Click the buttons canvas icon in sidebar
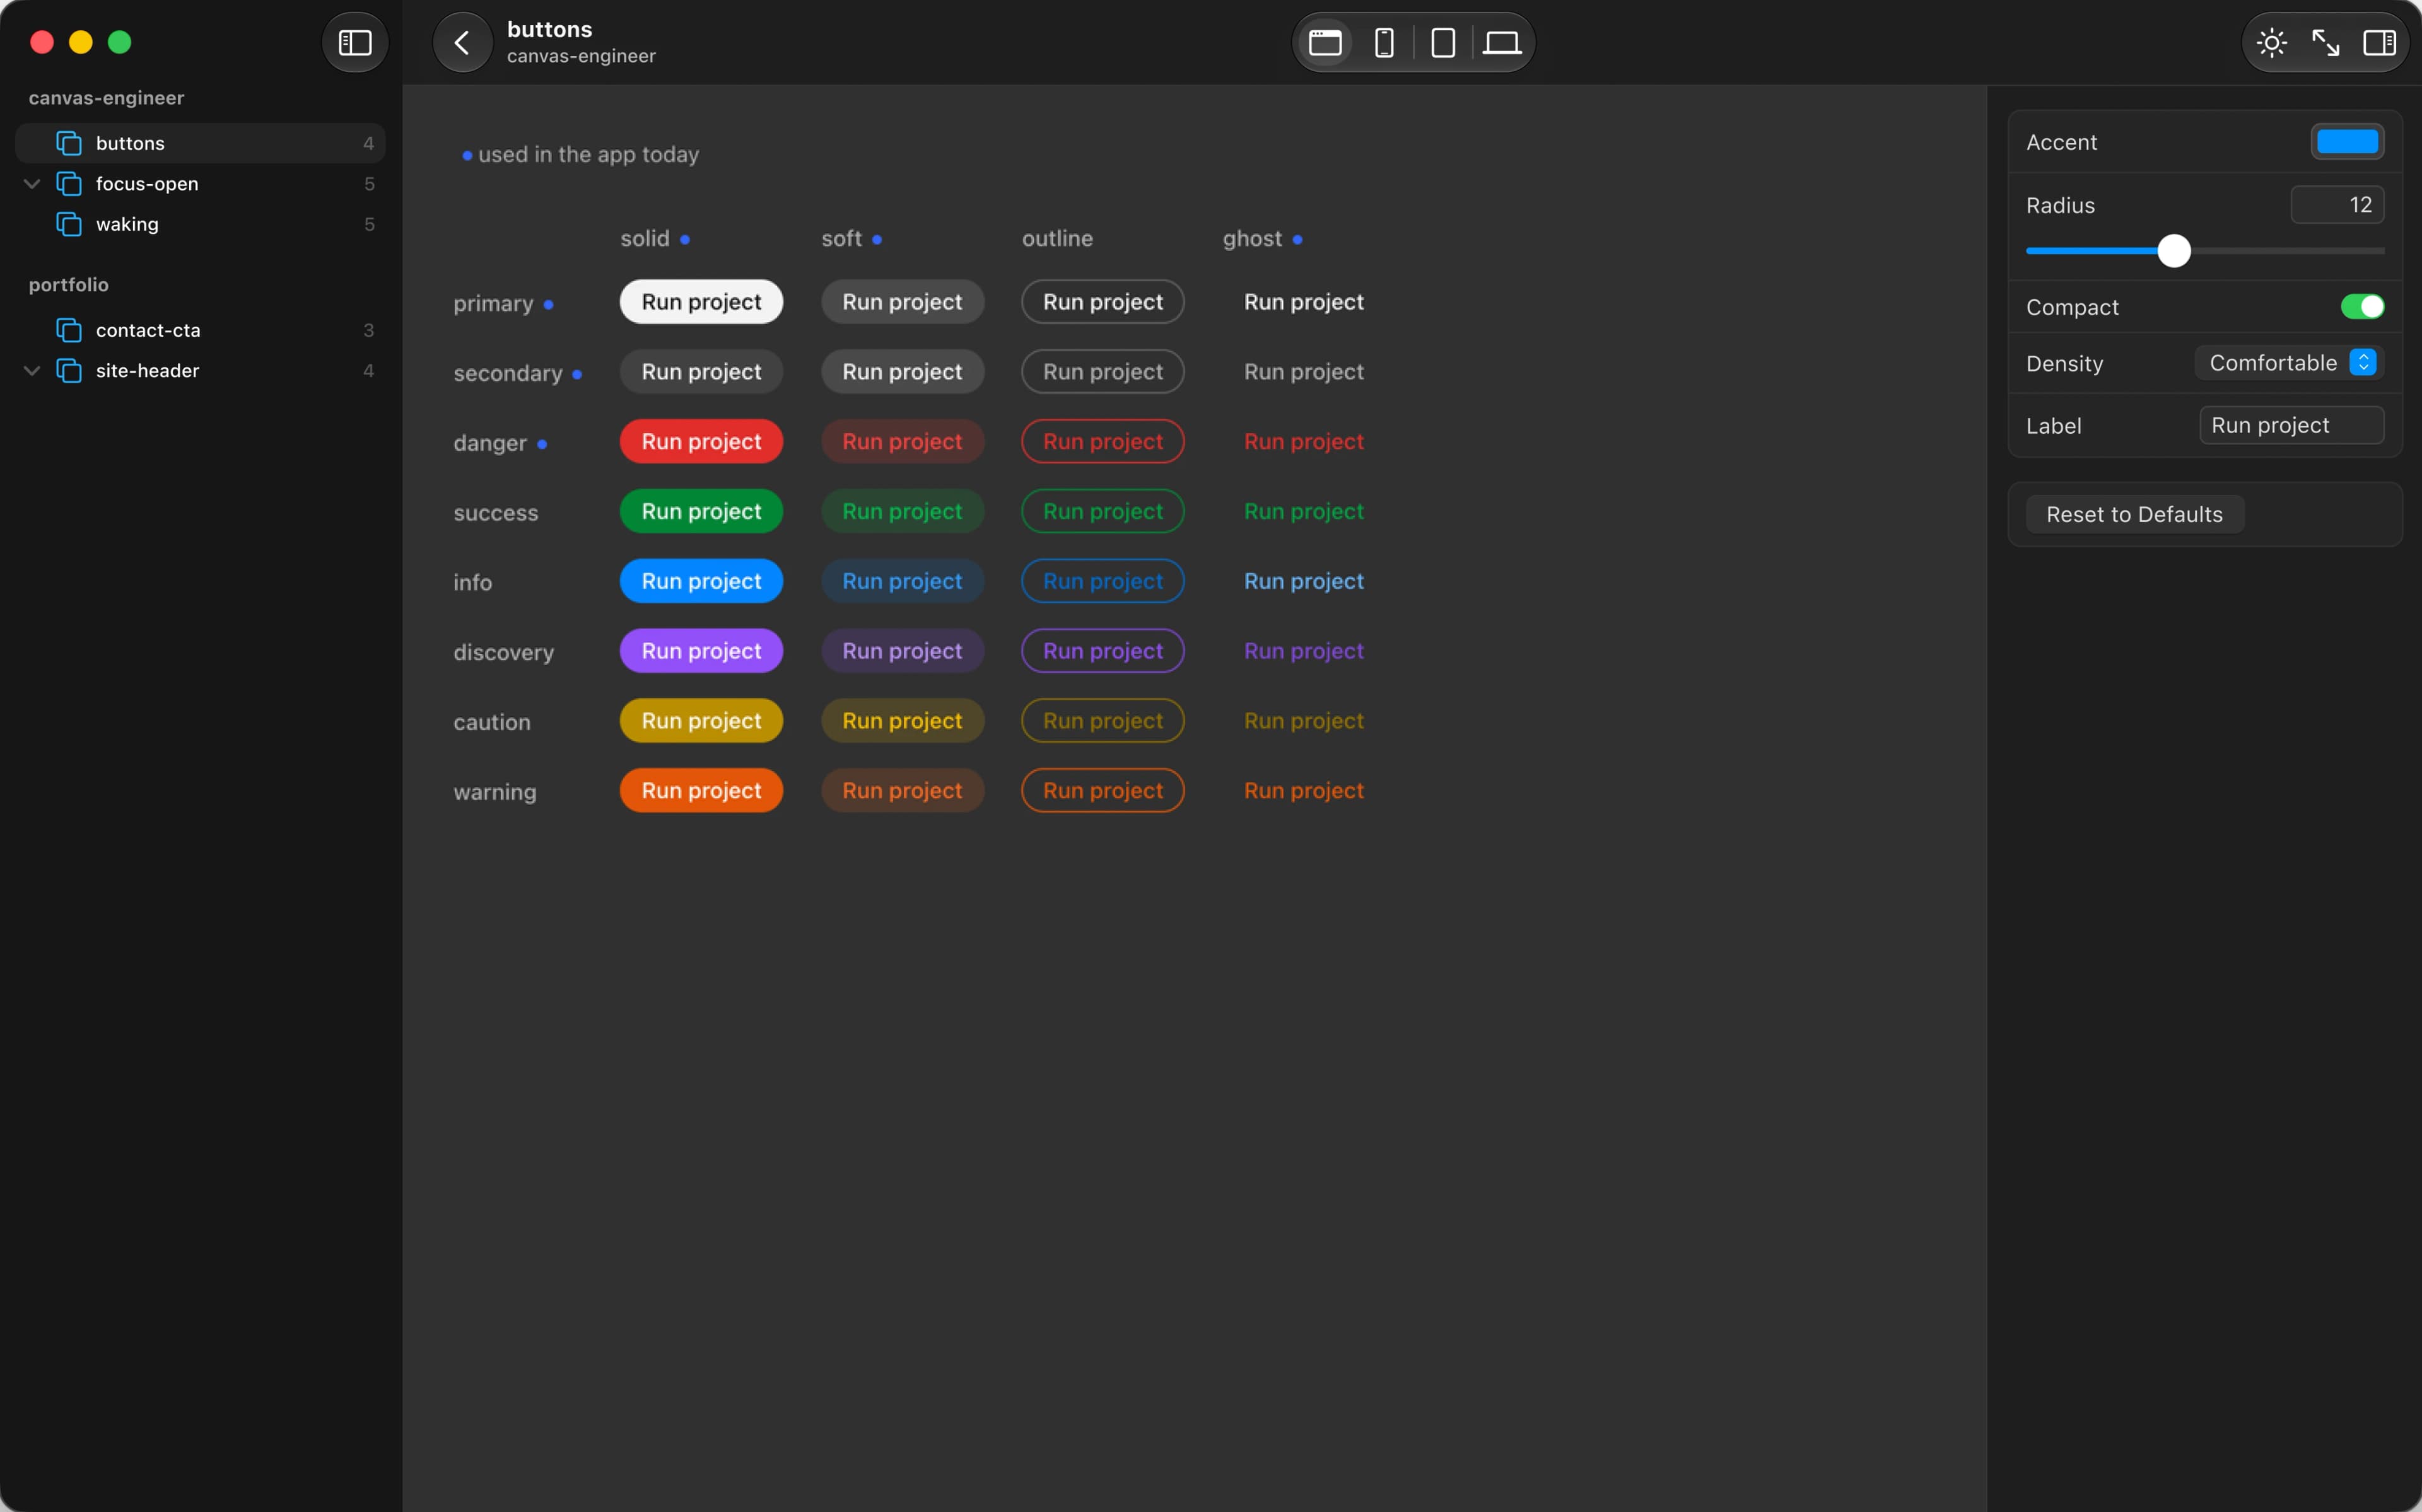The image size is (2422, 1512). (69, 143)
